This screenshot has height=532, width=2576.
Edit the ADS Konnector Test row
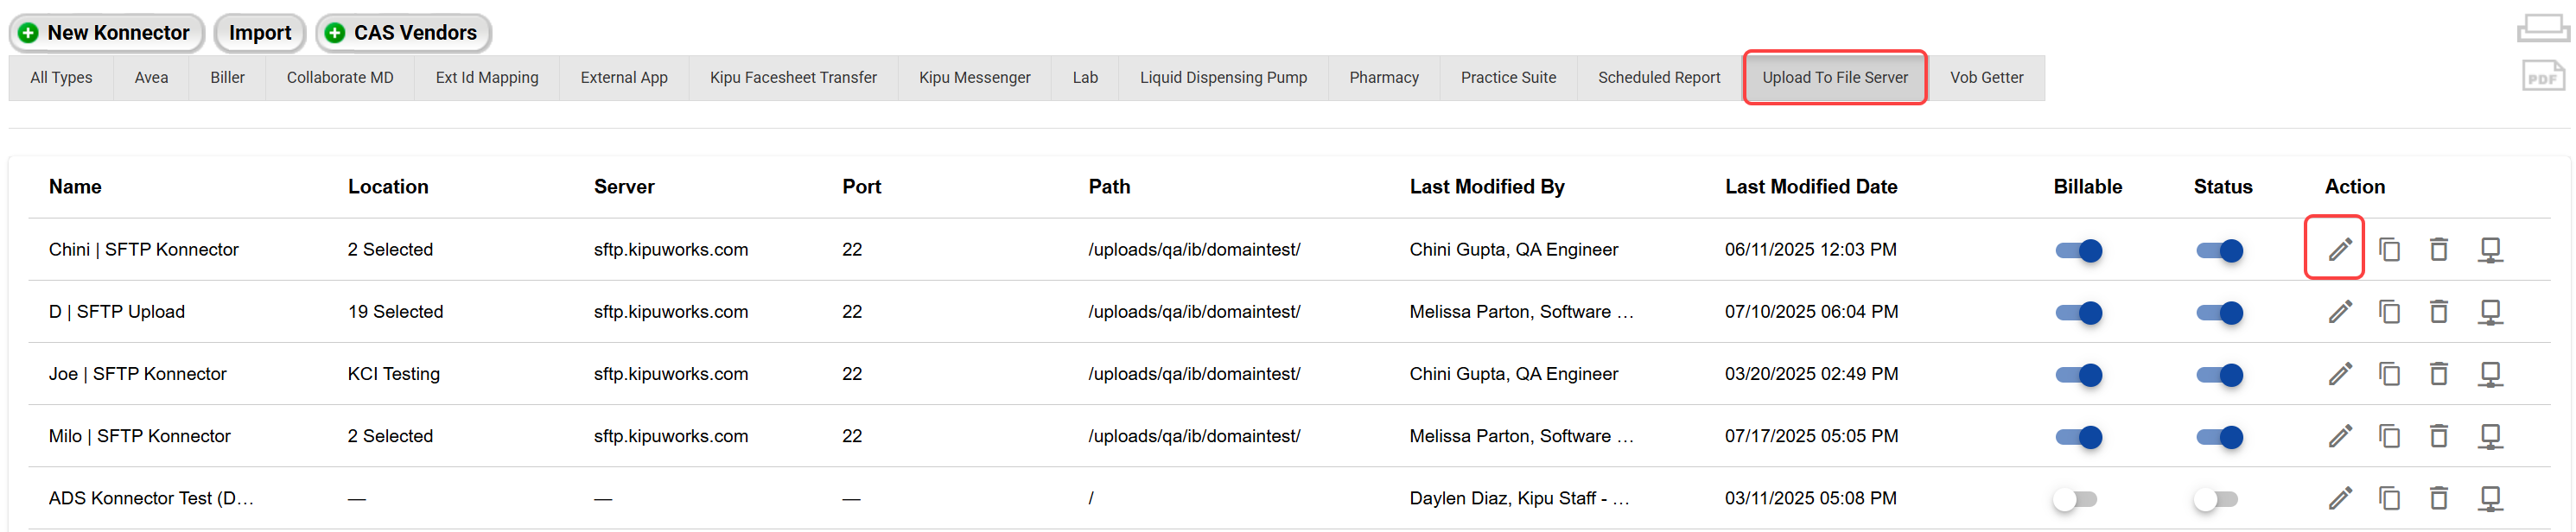coord(2339,498)
